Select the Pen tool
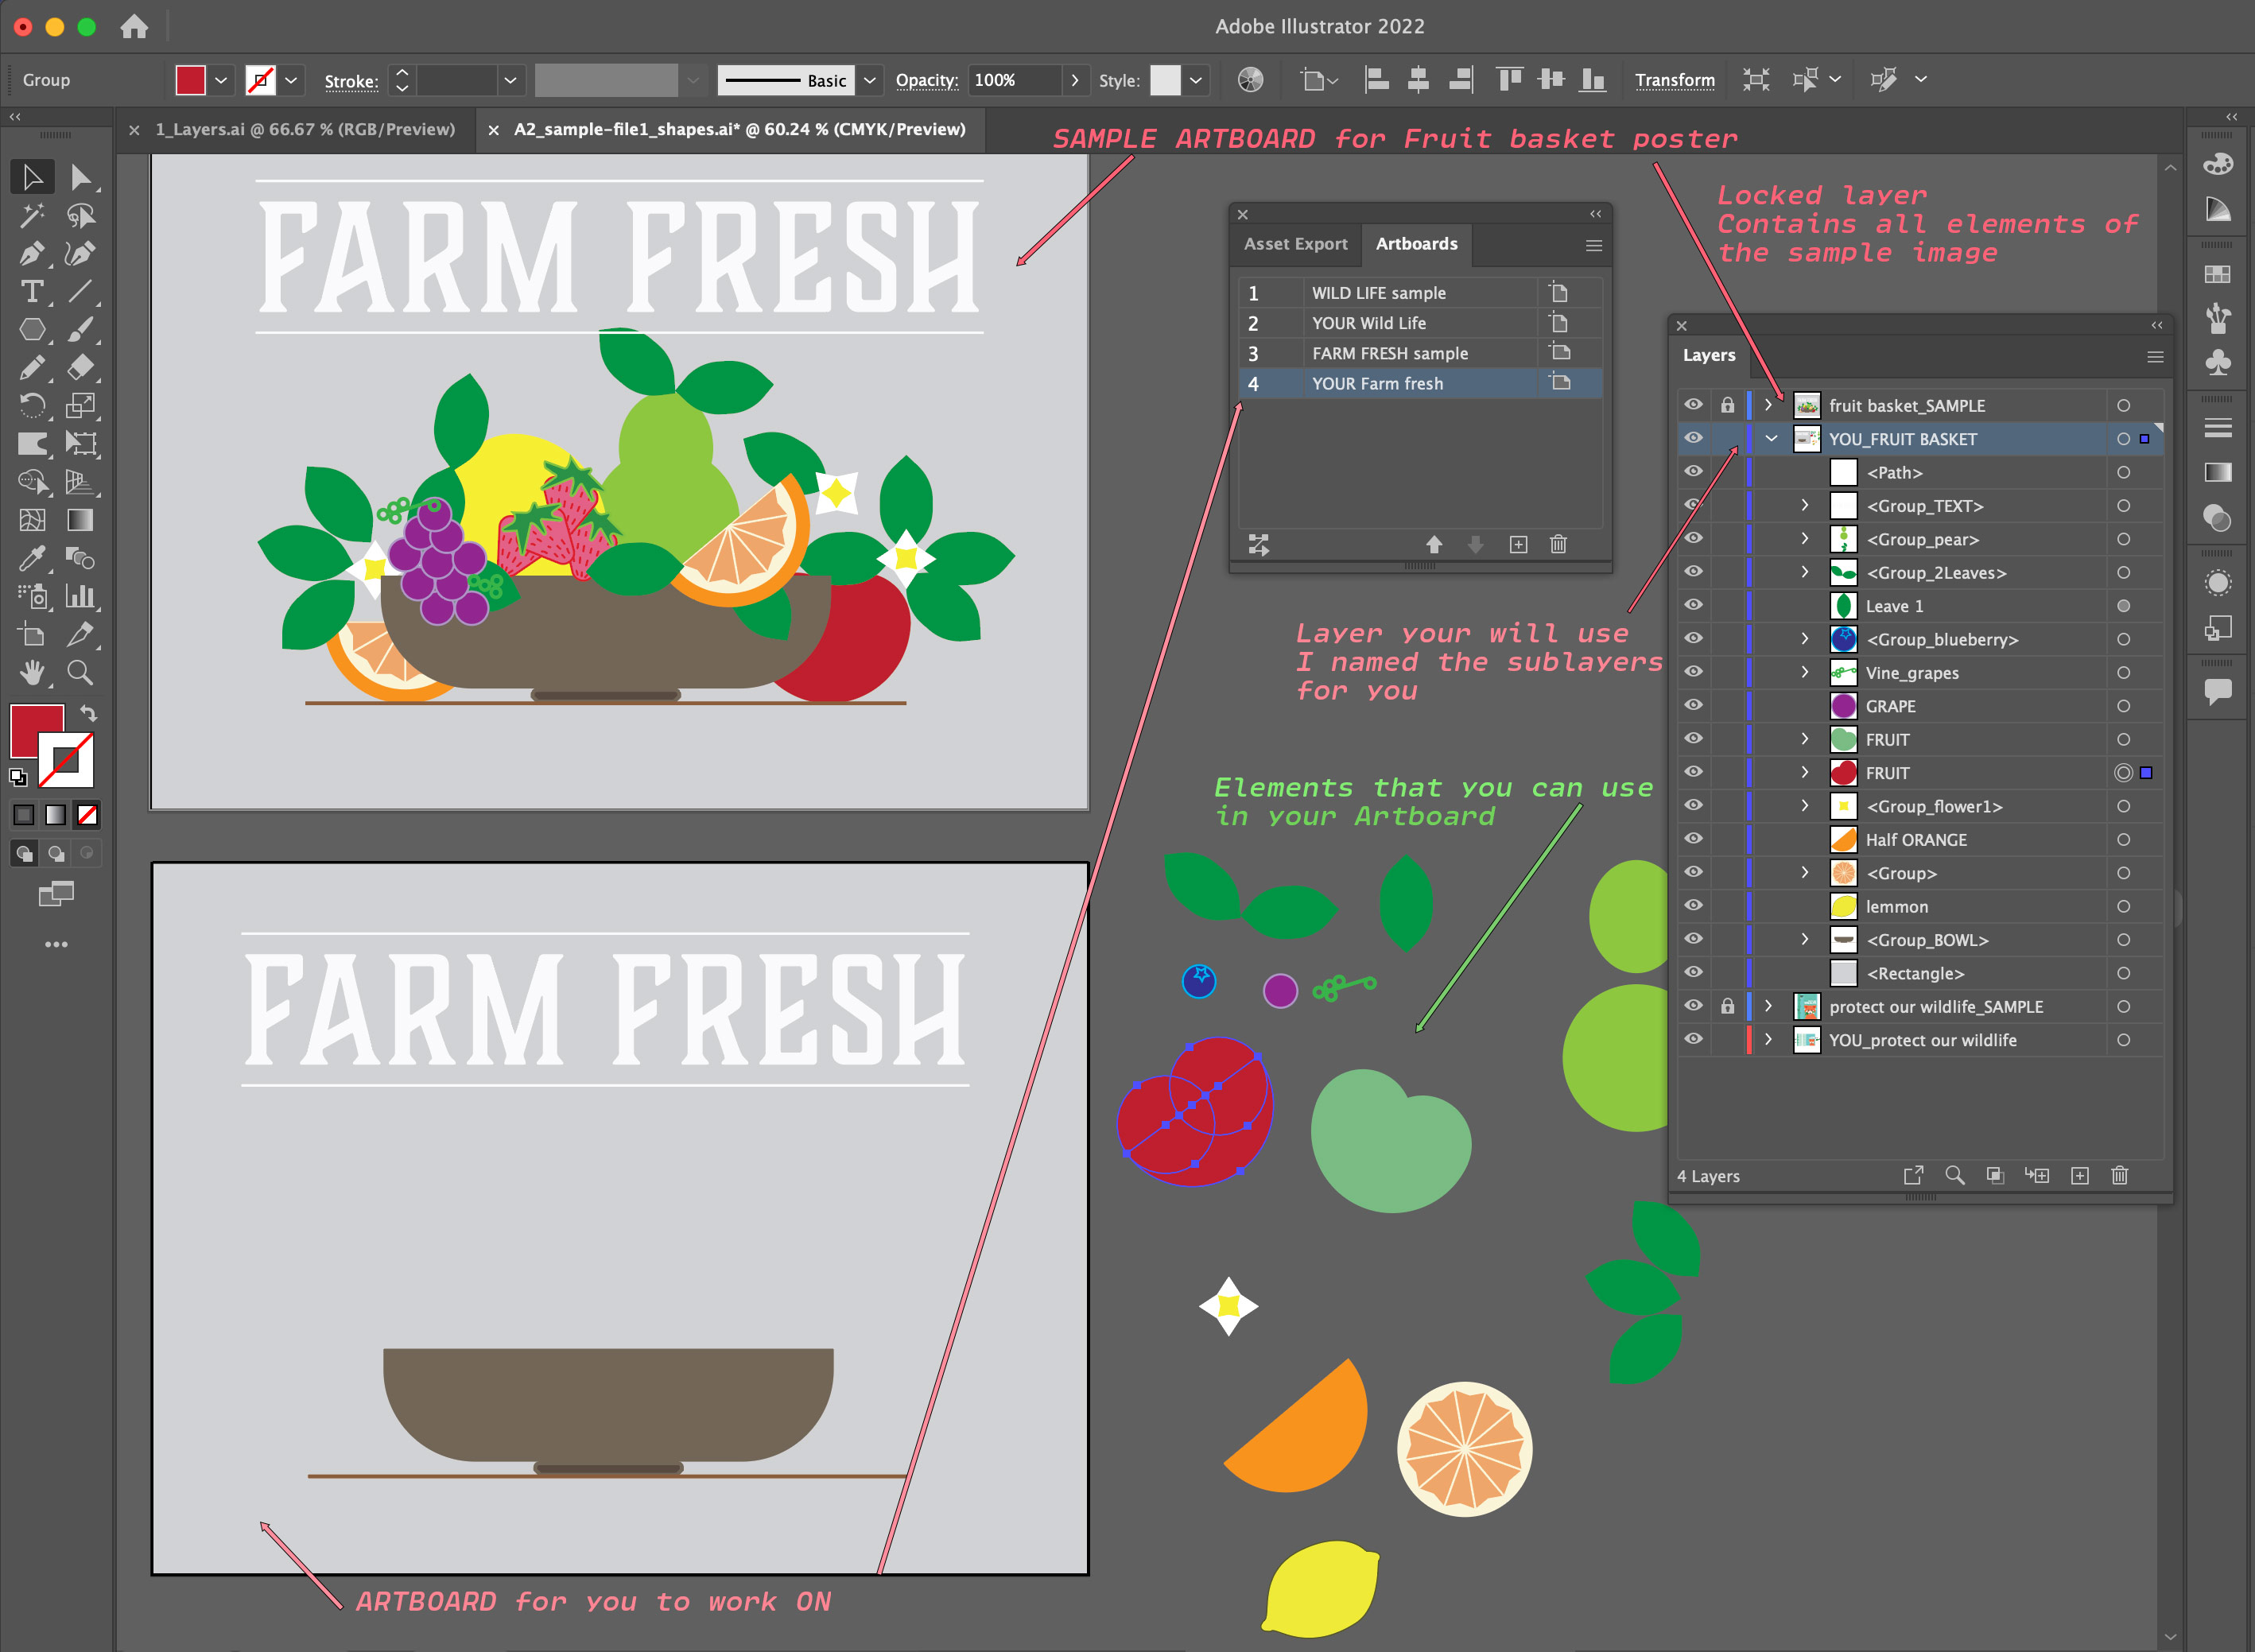Image resolution: width=2255 pixels, height=1652 pixels. [31, 254]
